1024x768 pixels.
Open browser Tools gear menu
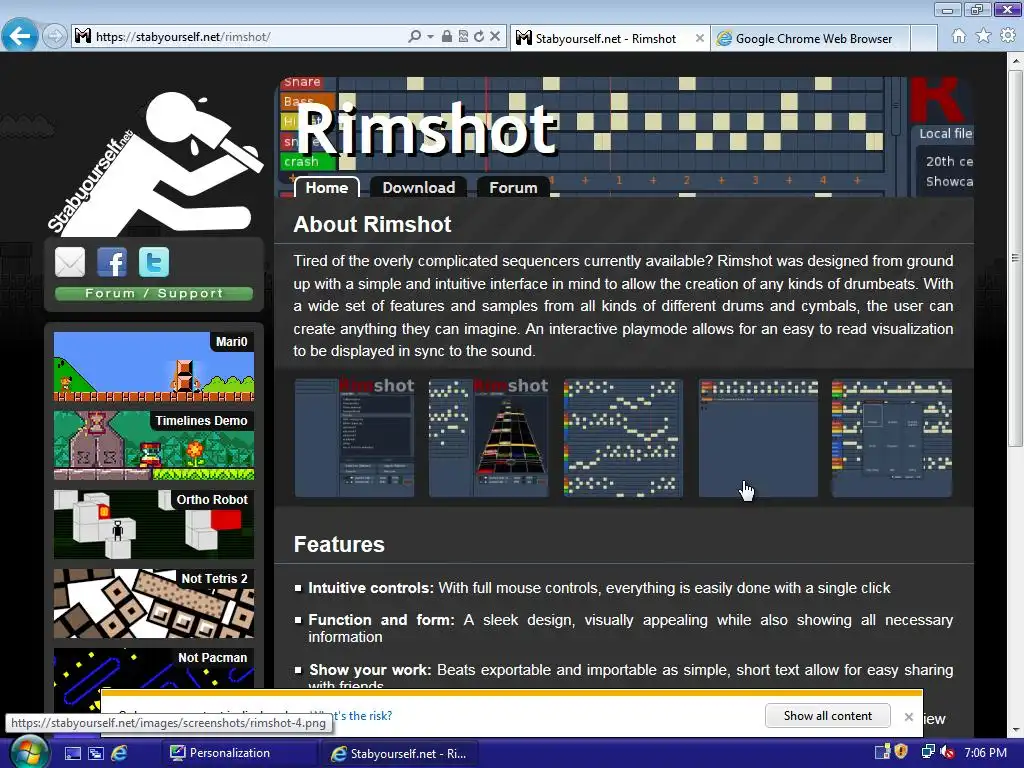[1008, 37]
